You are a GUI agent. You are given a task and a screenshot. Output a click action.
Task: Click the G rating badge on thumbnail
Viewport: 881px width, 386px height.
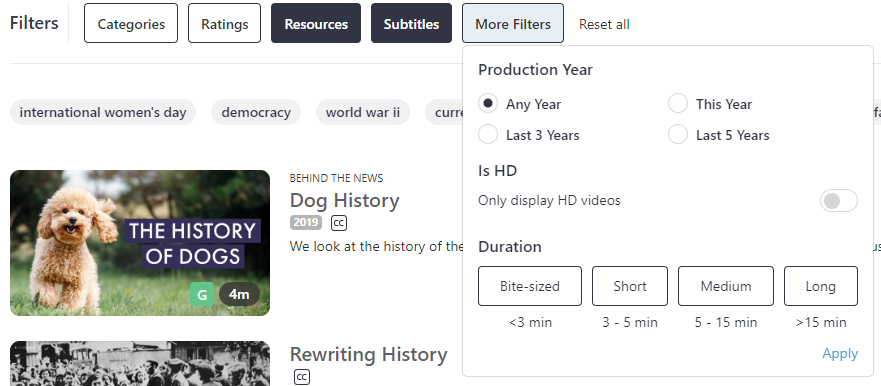coord(202,294)
